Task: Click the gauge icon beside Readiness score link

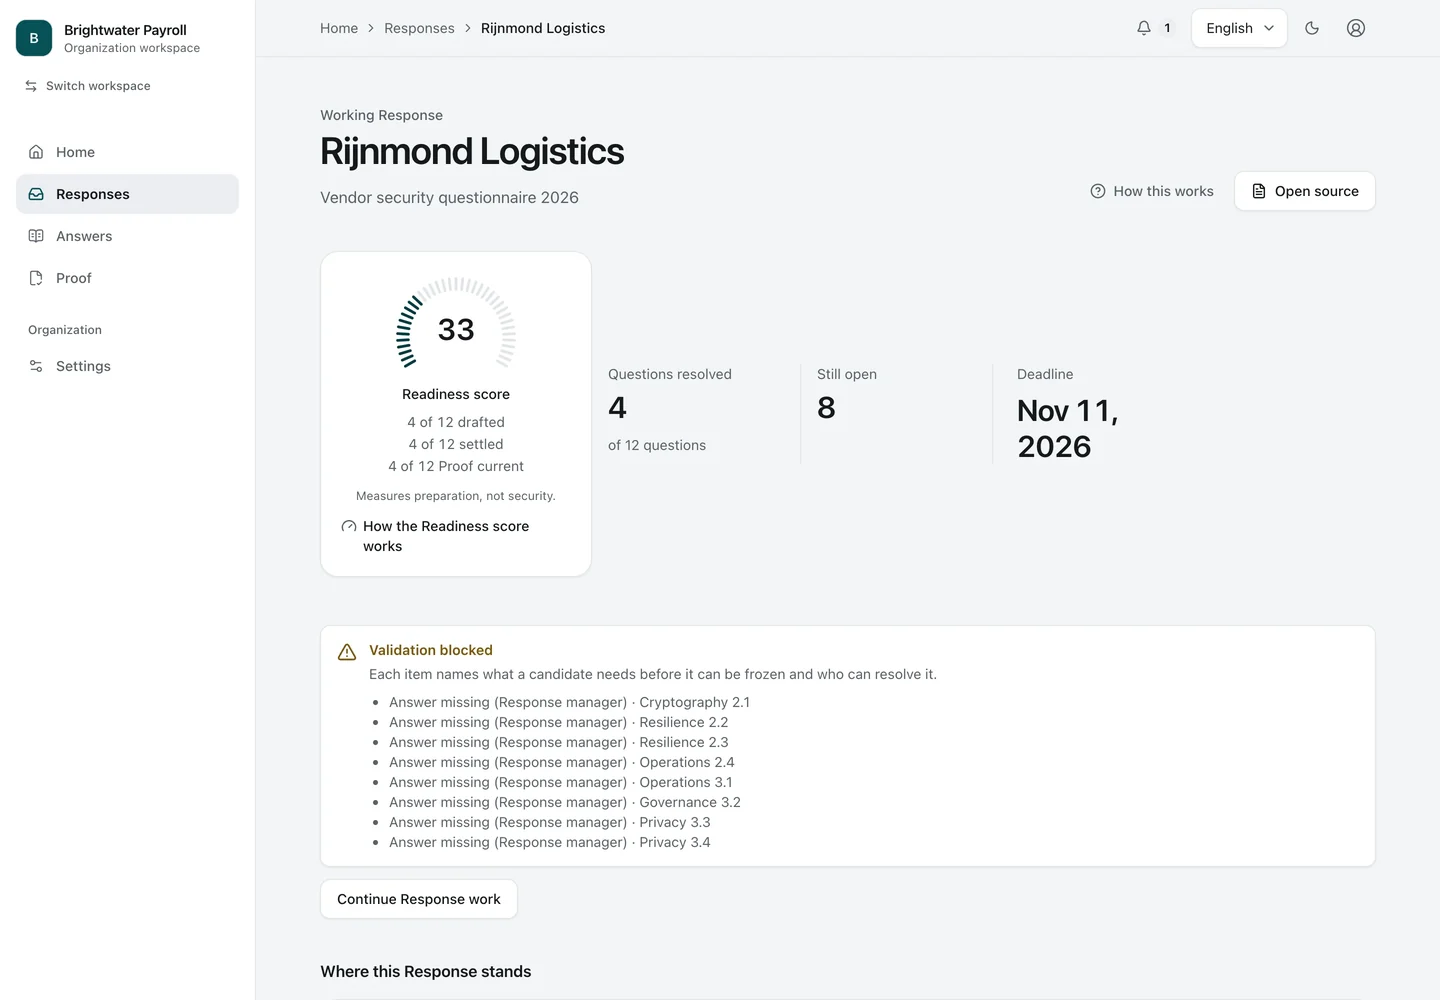Action: 349,526
